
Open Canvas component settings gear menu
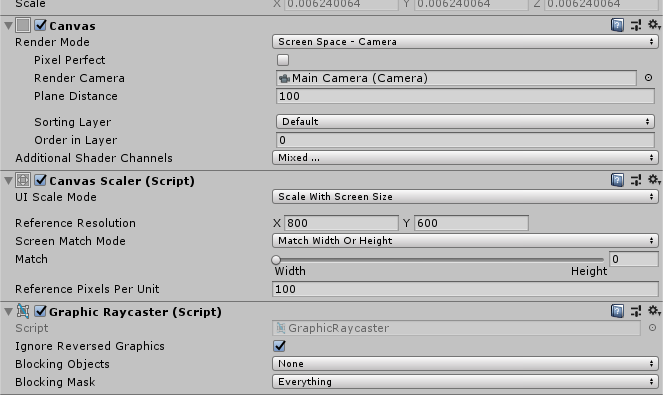(x=654, y=25)
